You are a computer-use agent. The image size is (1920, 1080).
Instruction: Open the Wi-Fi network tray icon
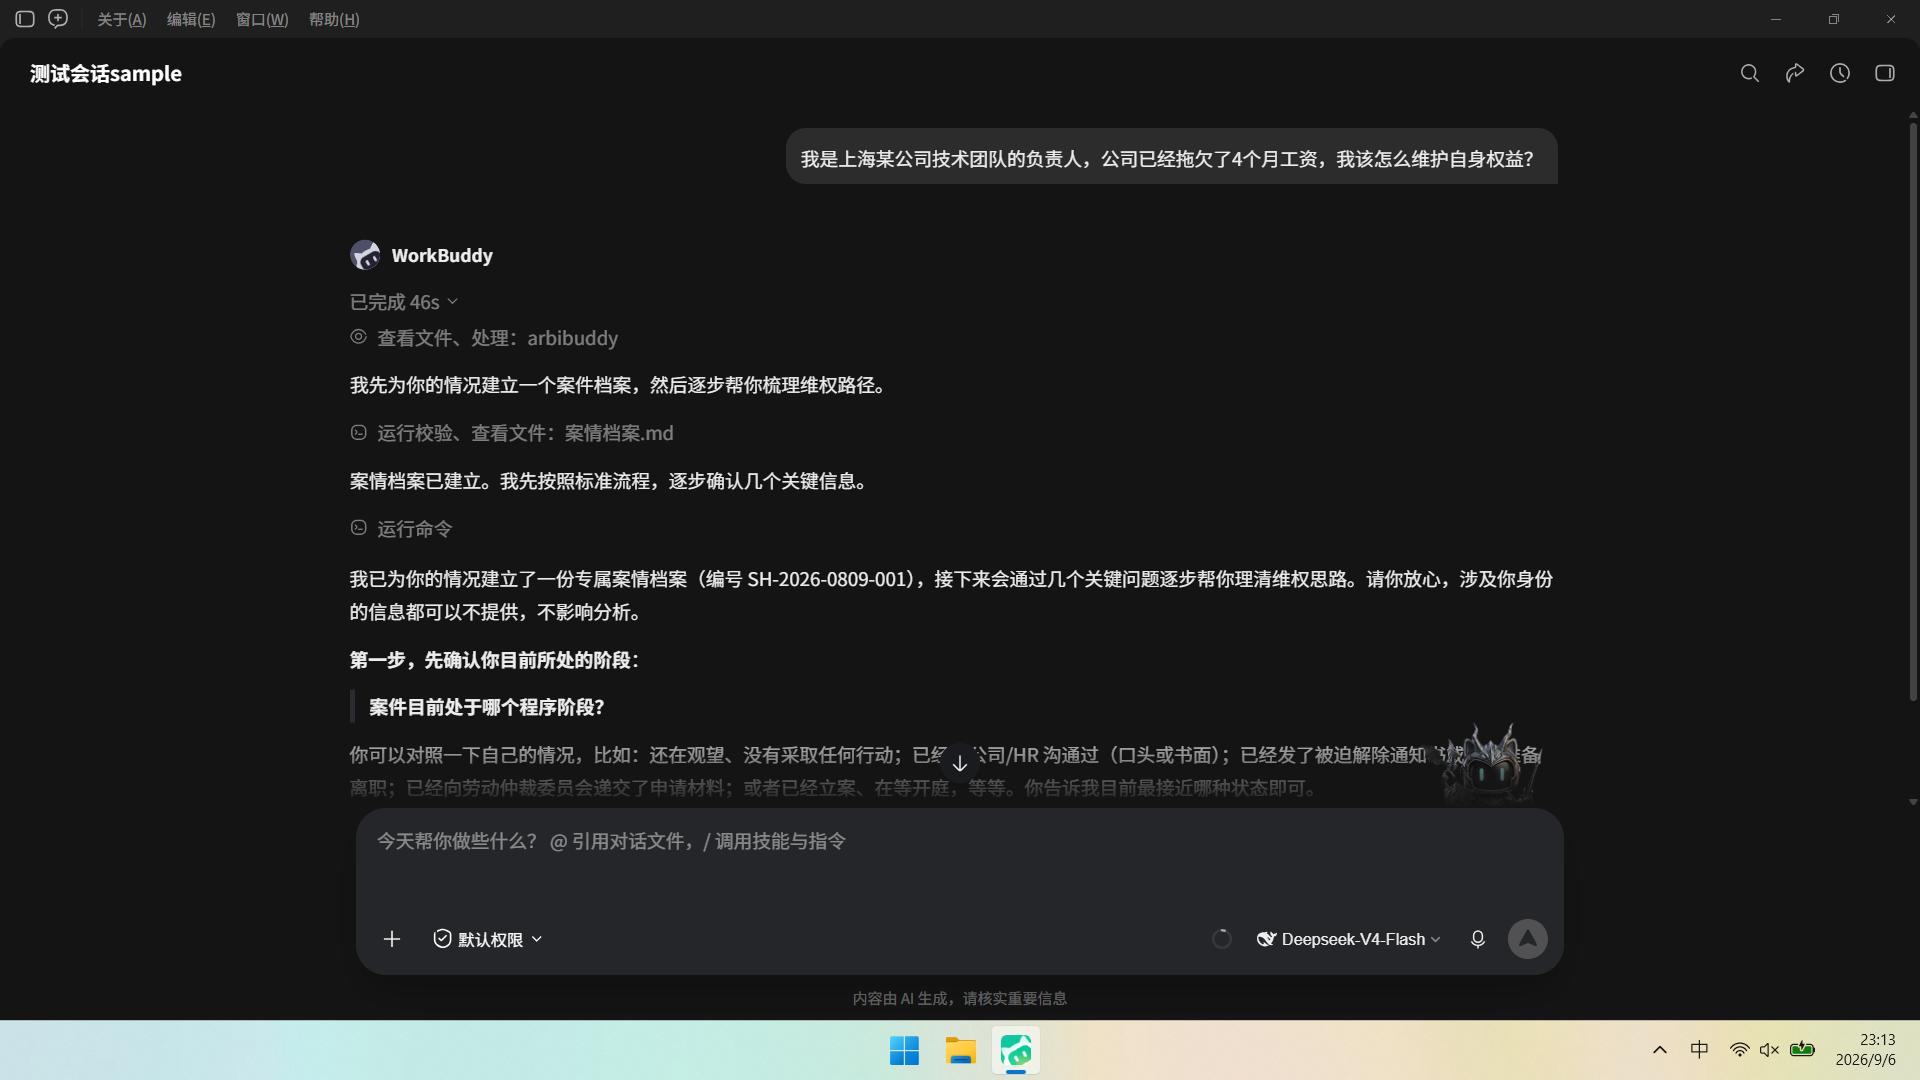pyautogui.click(x=1740, y=1050)
